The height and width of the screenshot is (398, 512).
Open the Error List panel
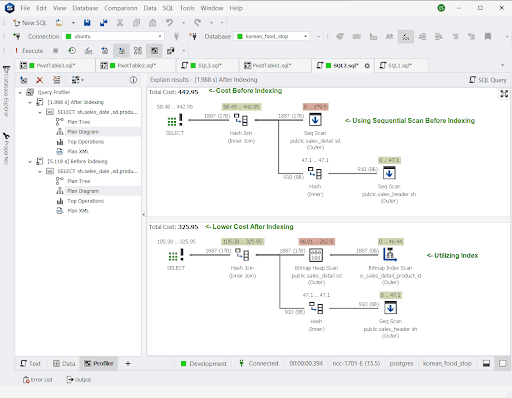click(x=38, y=380)
